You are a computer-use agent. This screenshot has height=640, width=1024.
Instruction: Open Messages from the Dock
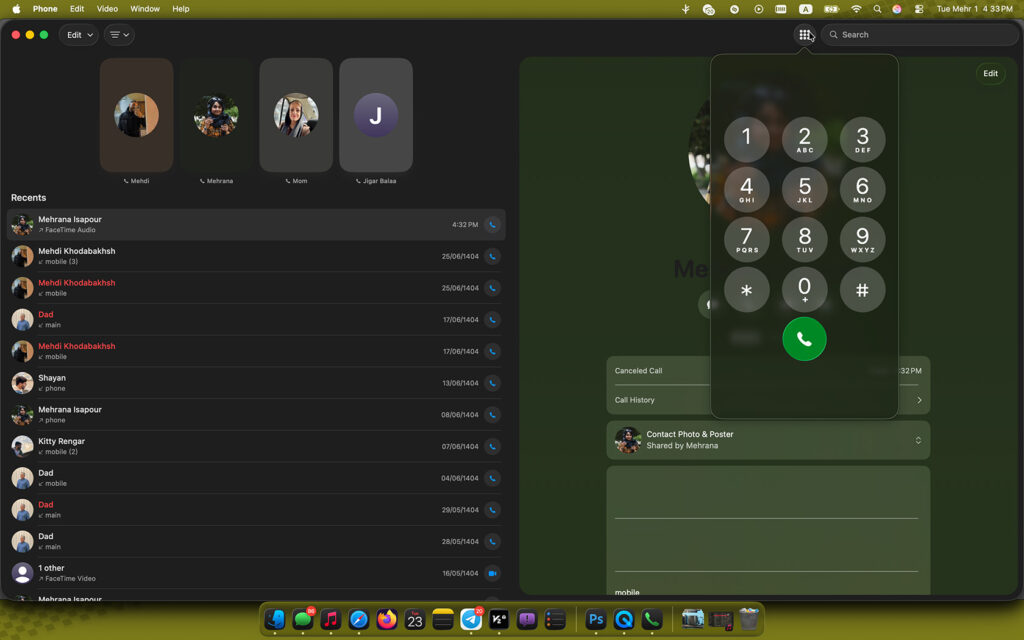coord(303,619)
